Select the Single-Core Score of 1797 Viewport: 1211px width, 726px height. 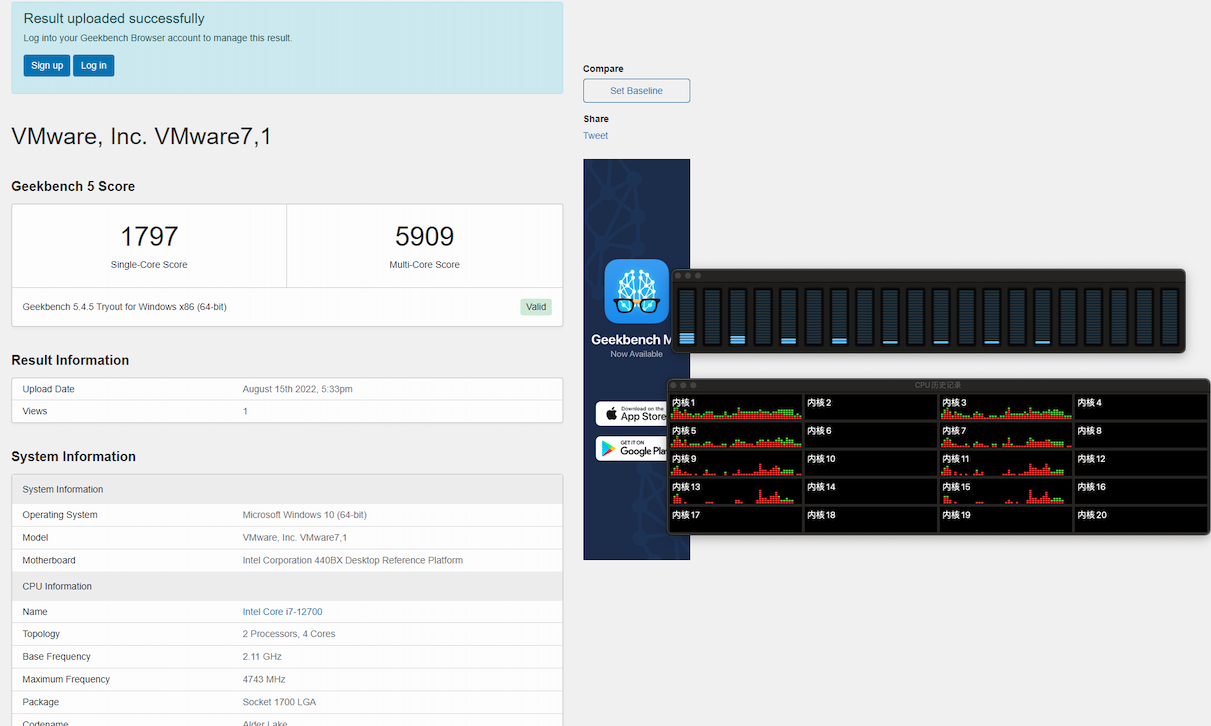coord(148,236)
